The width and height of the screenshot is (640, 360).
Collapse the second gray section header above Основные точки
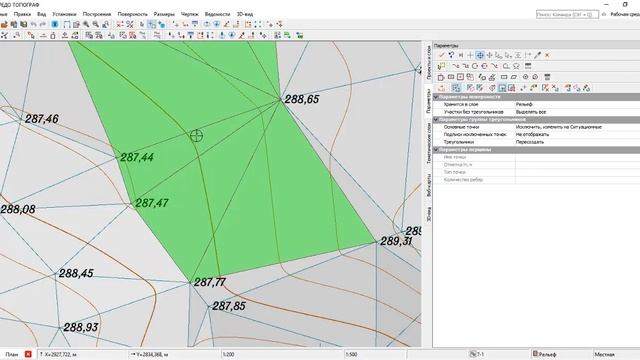click(436, 120)
